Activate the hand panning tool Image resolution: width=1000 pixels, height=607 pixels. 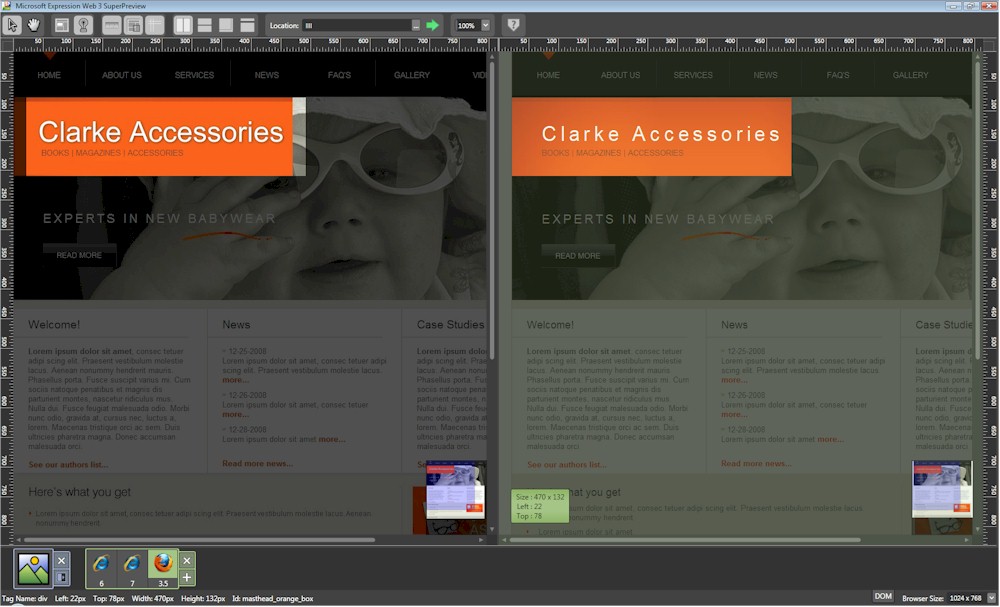tap(33, 26)
